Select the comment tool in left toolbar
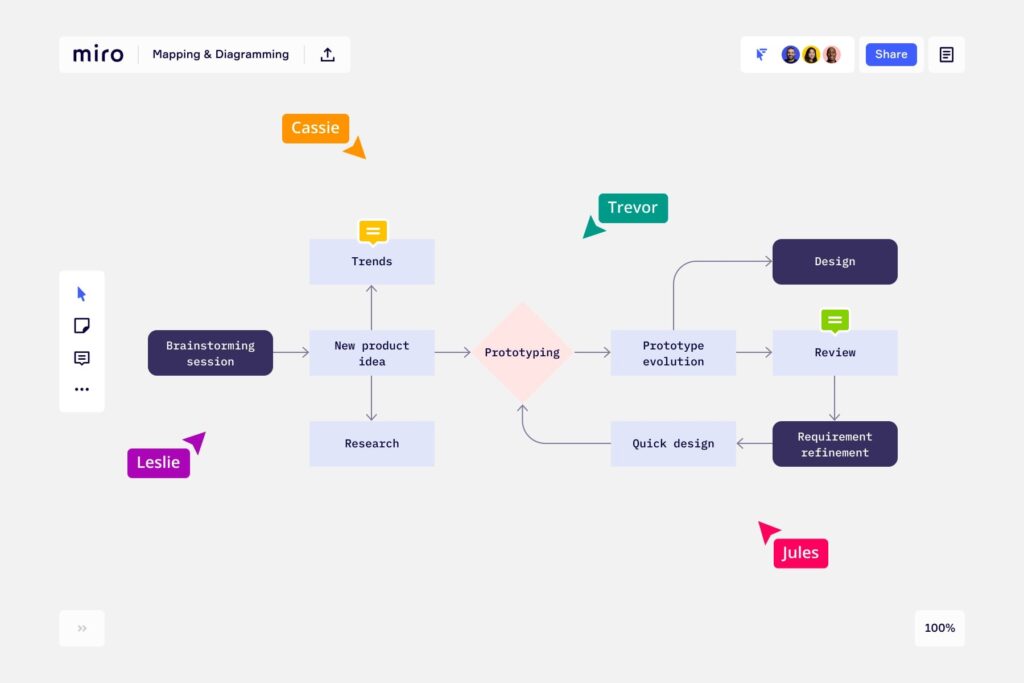Image resolution: width=1024 pixels, height=683 pixels. [x=82, y=358]
